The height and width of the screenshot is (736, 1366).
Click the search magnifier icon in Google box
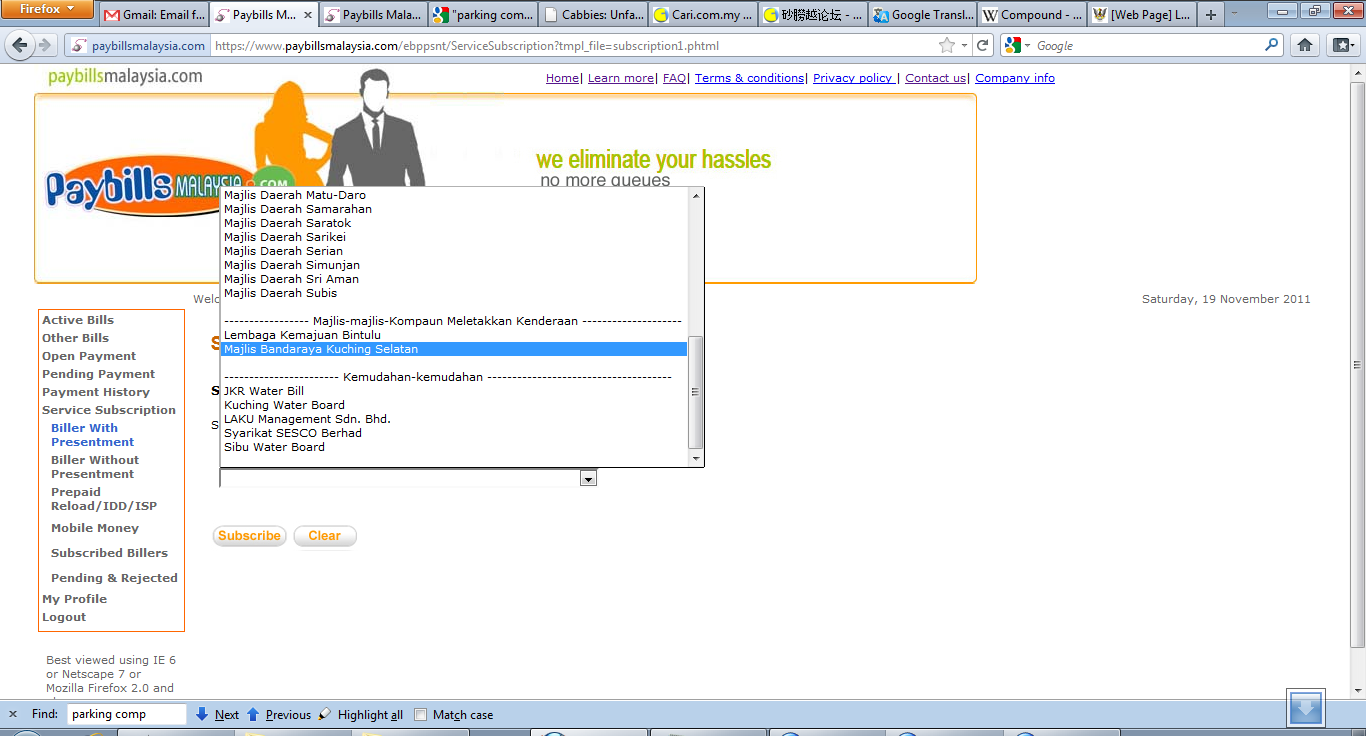tap(1272, 45)
